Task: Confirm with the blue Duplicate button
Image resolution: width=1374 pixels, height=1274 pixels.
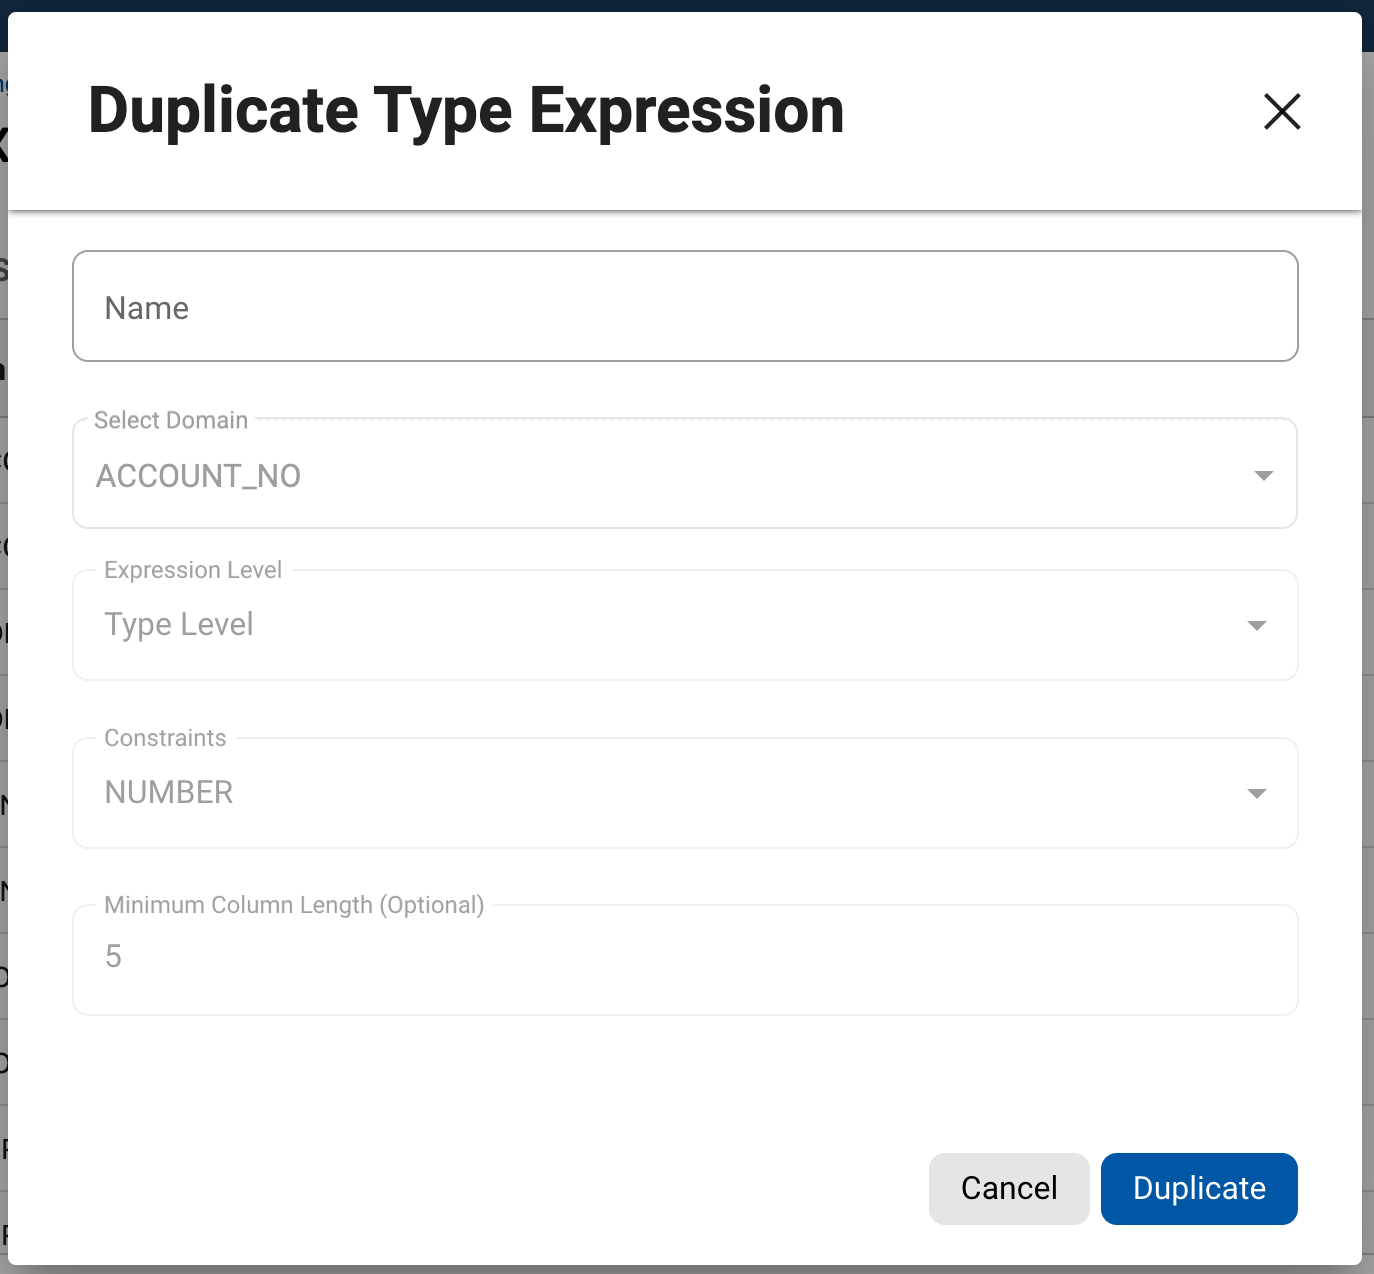Action: (x=1198, y=1188)
